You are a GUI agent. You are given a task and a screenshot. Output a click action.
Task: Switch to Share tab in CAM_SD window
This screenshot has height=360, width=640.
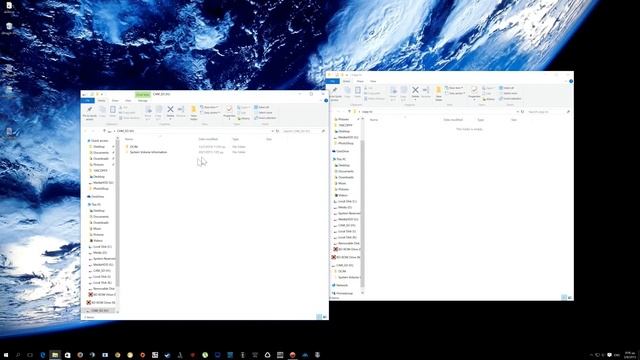click(x=115, y=100)
